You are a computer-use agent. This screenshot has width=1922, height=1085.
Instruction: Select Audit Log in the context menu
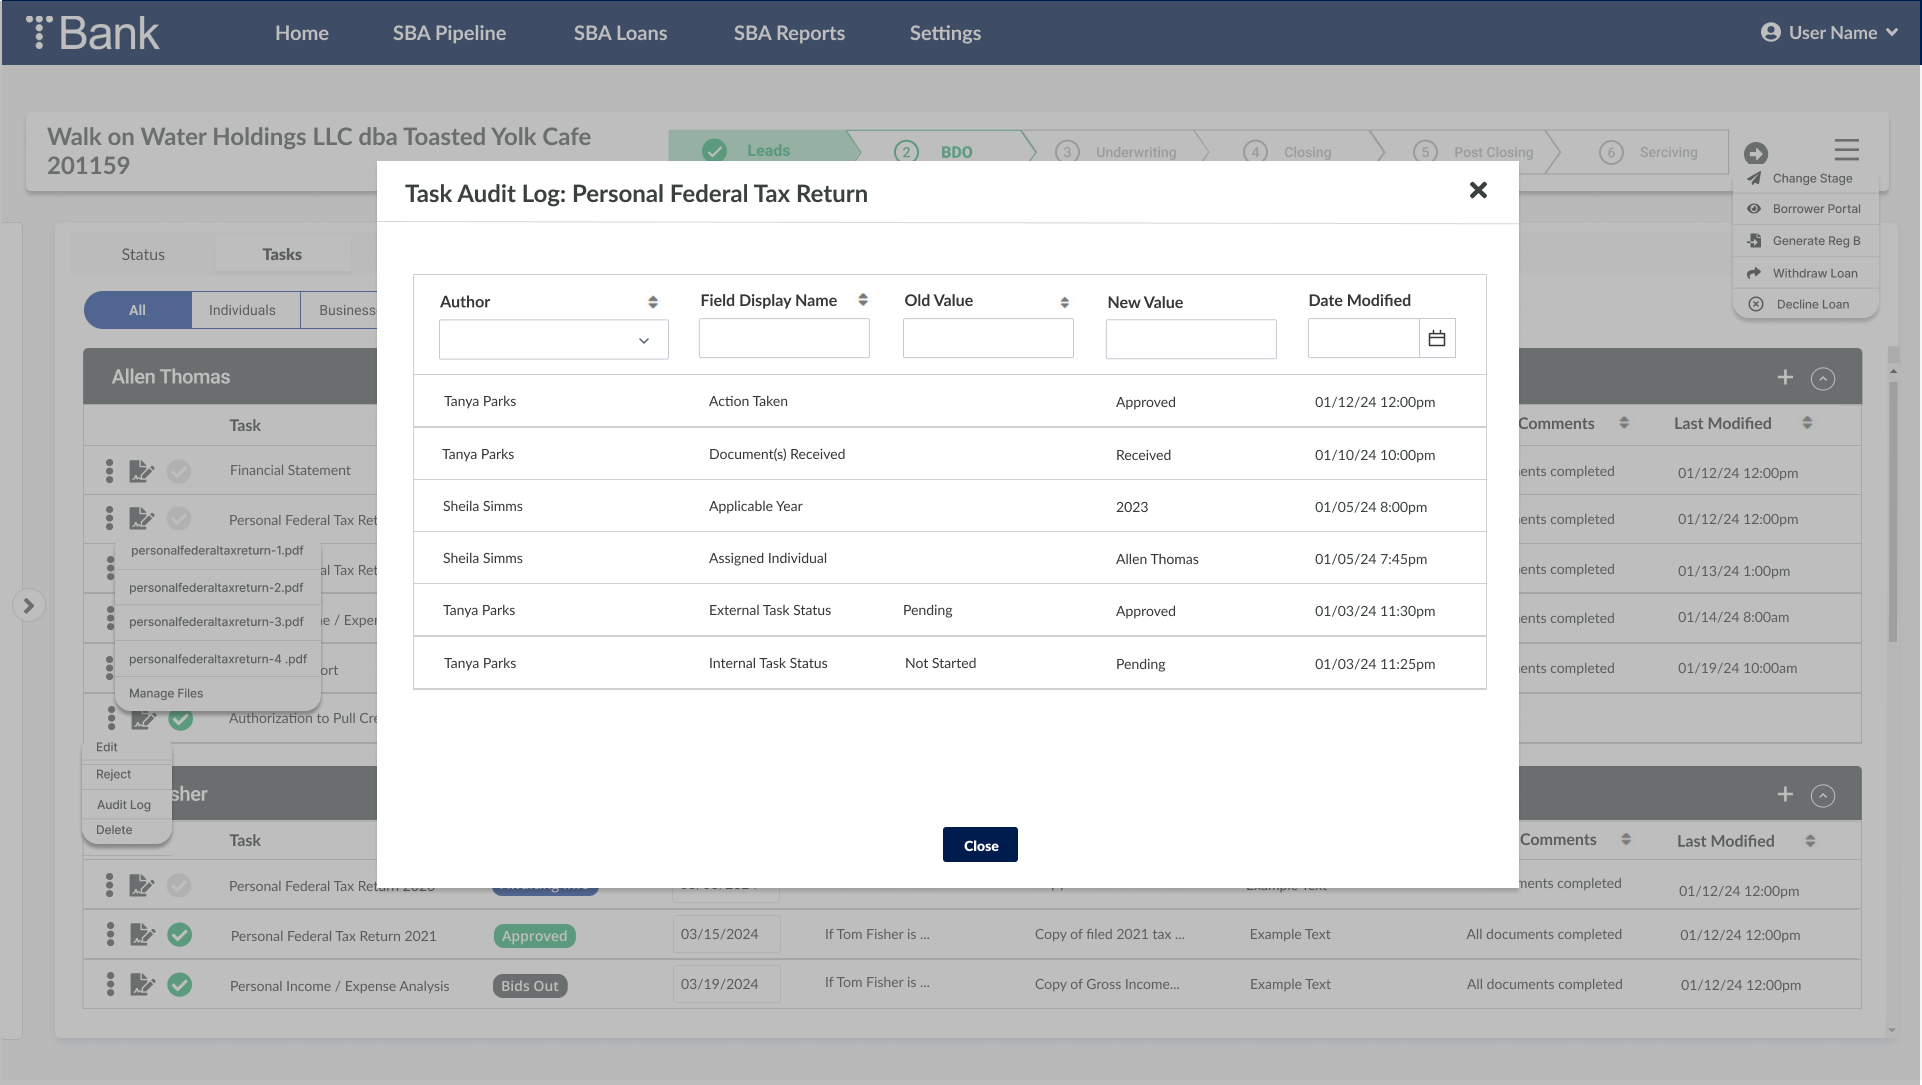tap(124, 805)
